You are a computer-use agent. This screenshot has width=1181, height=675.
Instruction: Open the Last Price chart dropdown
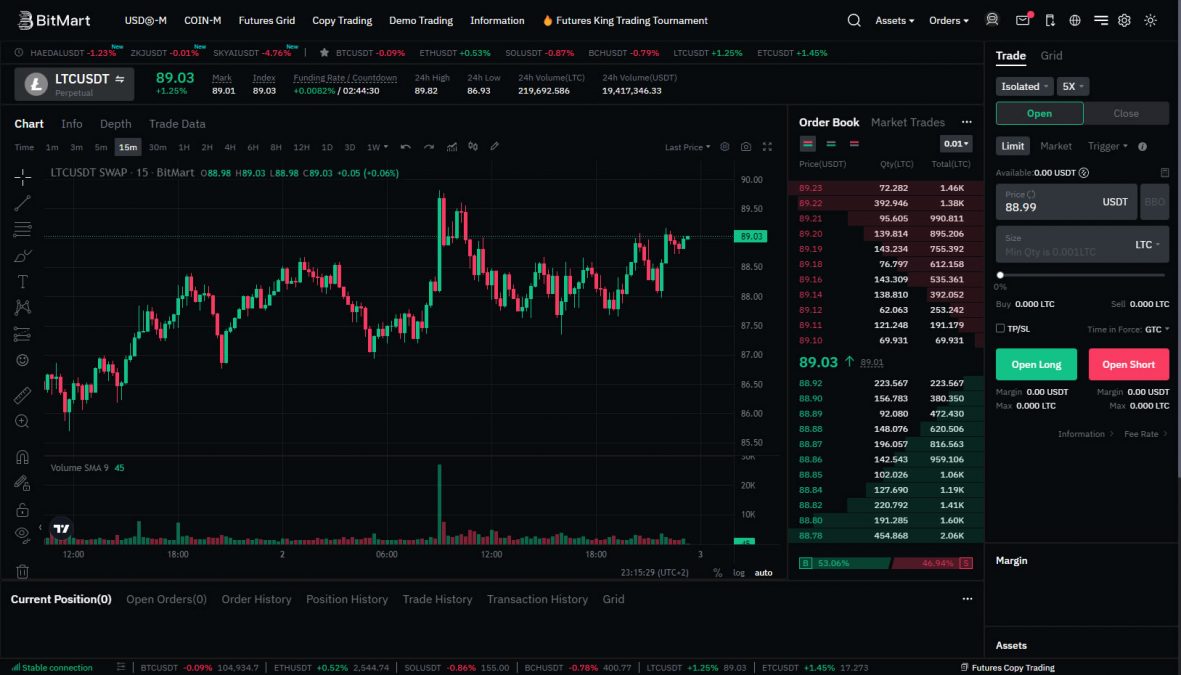click(x=687, y=147)
